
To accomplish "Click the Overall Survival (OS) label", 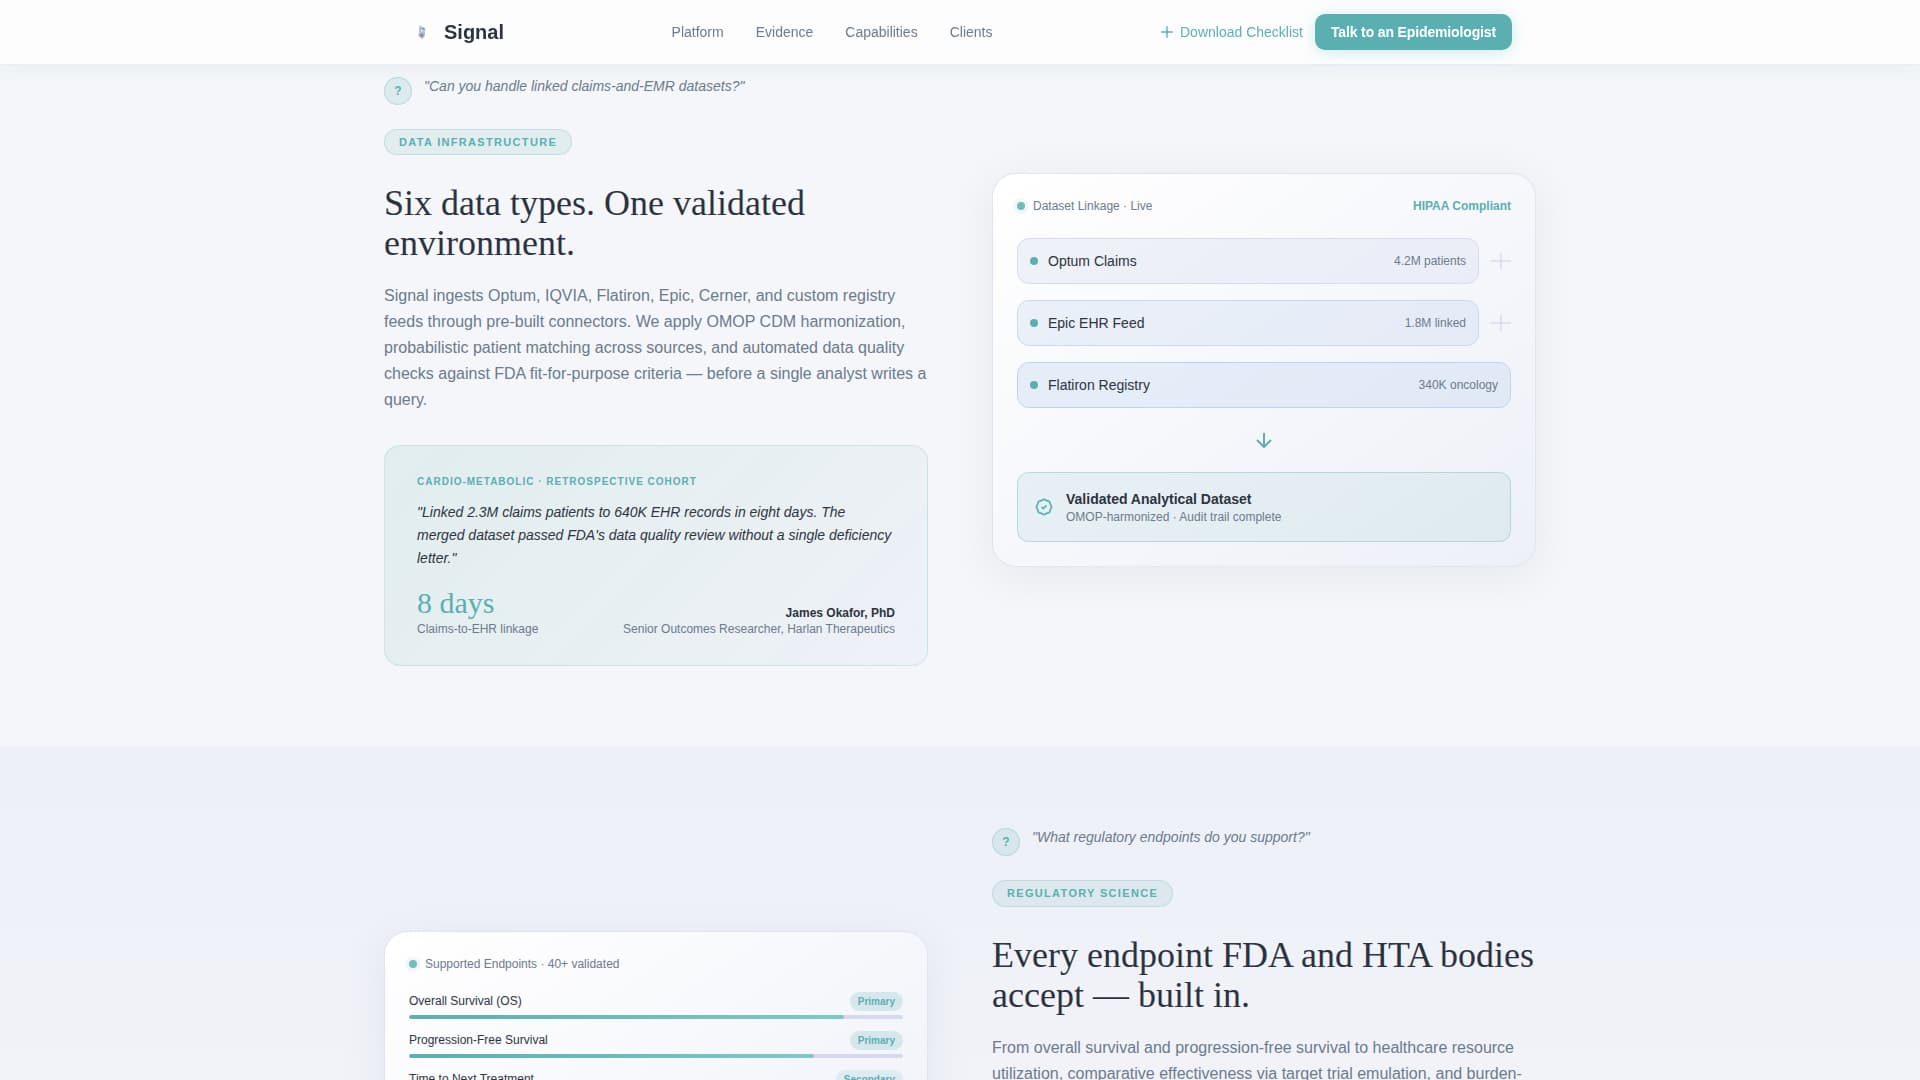I will 465,1001.
